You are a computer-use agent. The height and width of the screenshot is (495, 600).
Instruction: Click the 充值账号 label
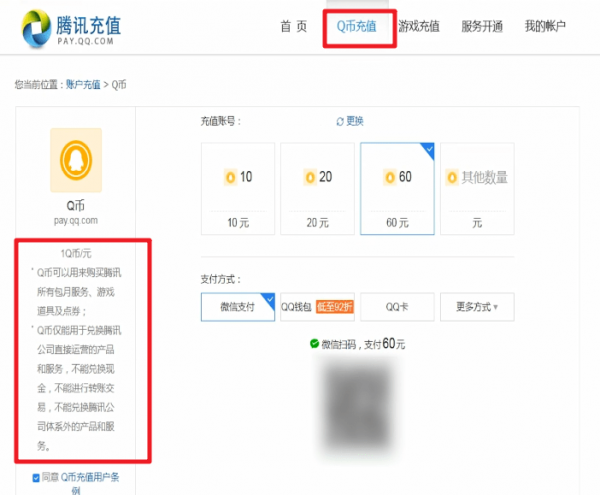(x=221, y=121)
